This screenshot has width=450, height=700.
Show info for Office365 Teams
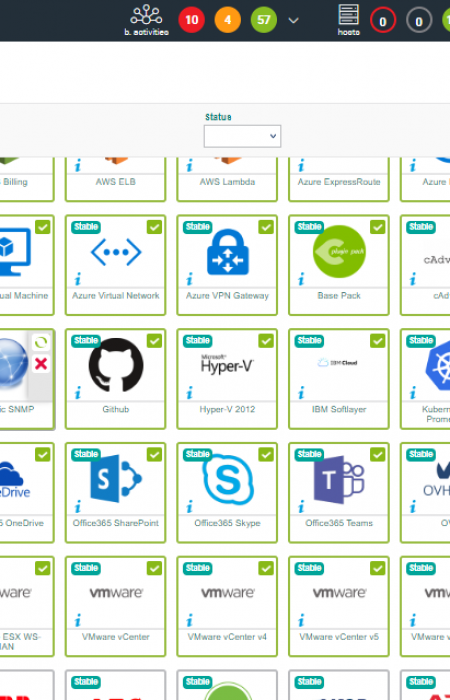point(301,507)
